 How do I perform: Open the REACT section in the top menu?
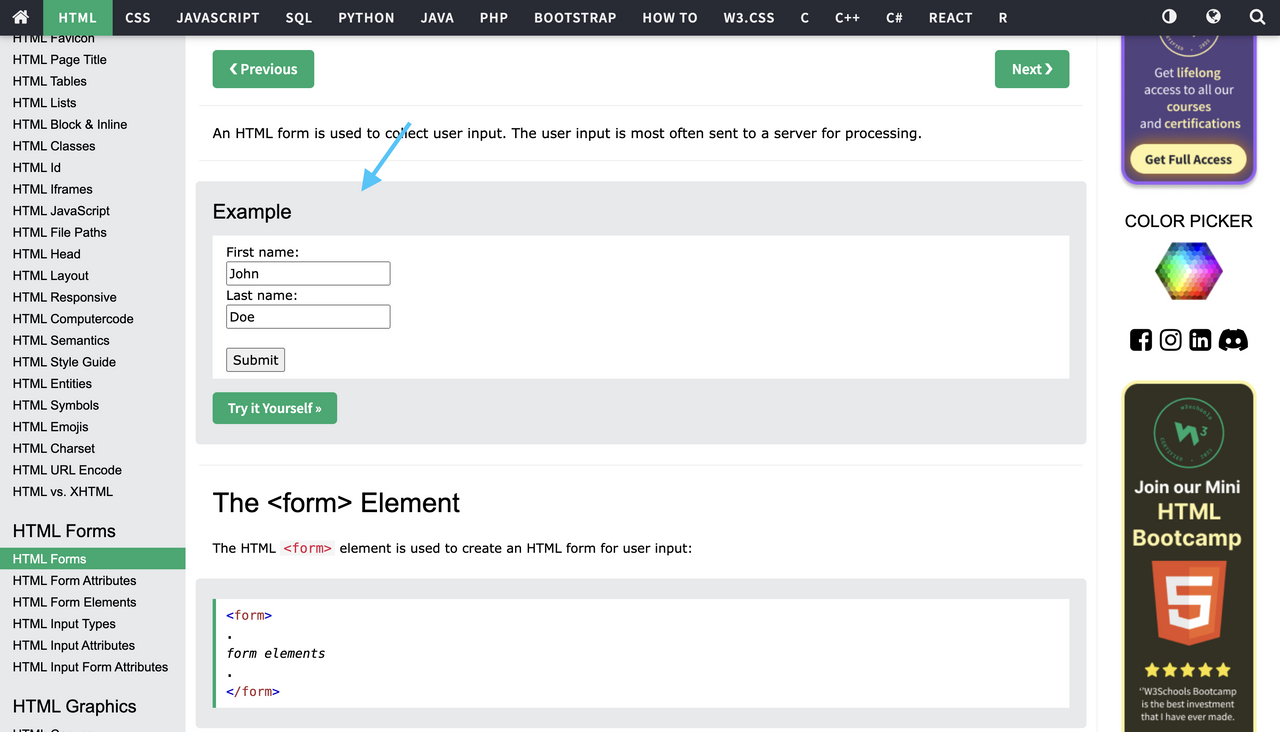click(x=950, y=17)
